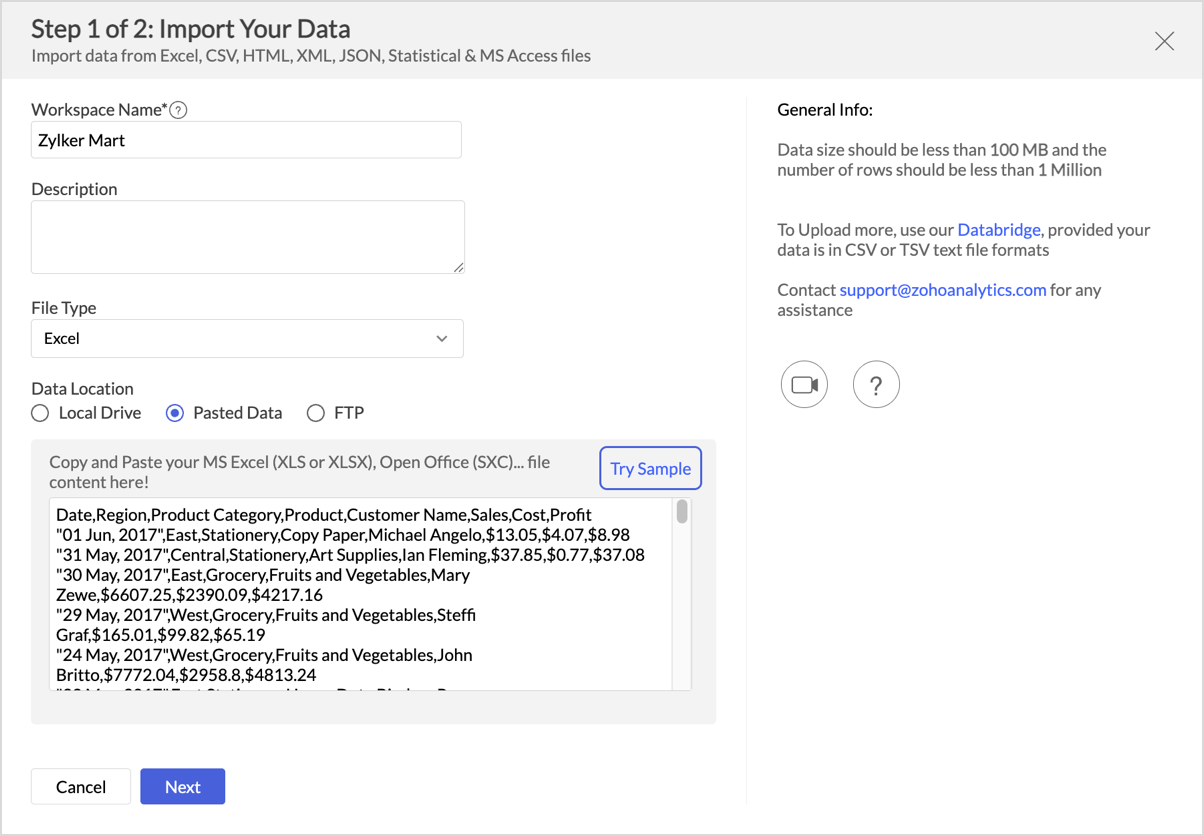
Task: Open the video tutorial camera icon
Action: pyautogui.click(x=804, y=385)
